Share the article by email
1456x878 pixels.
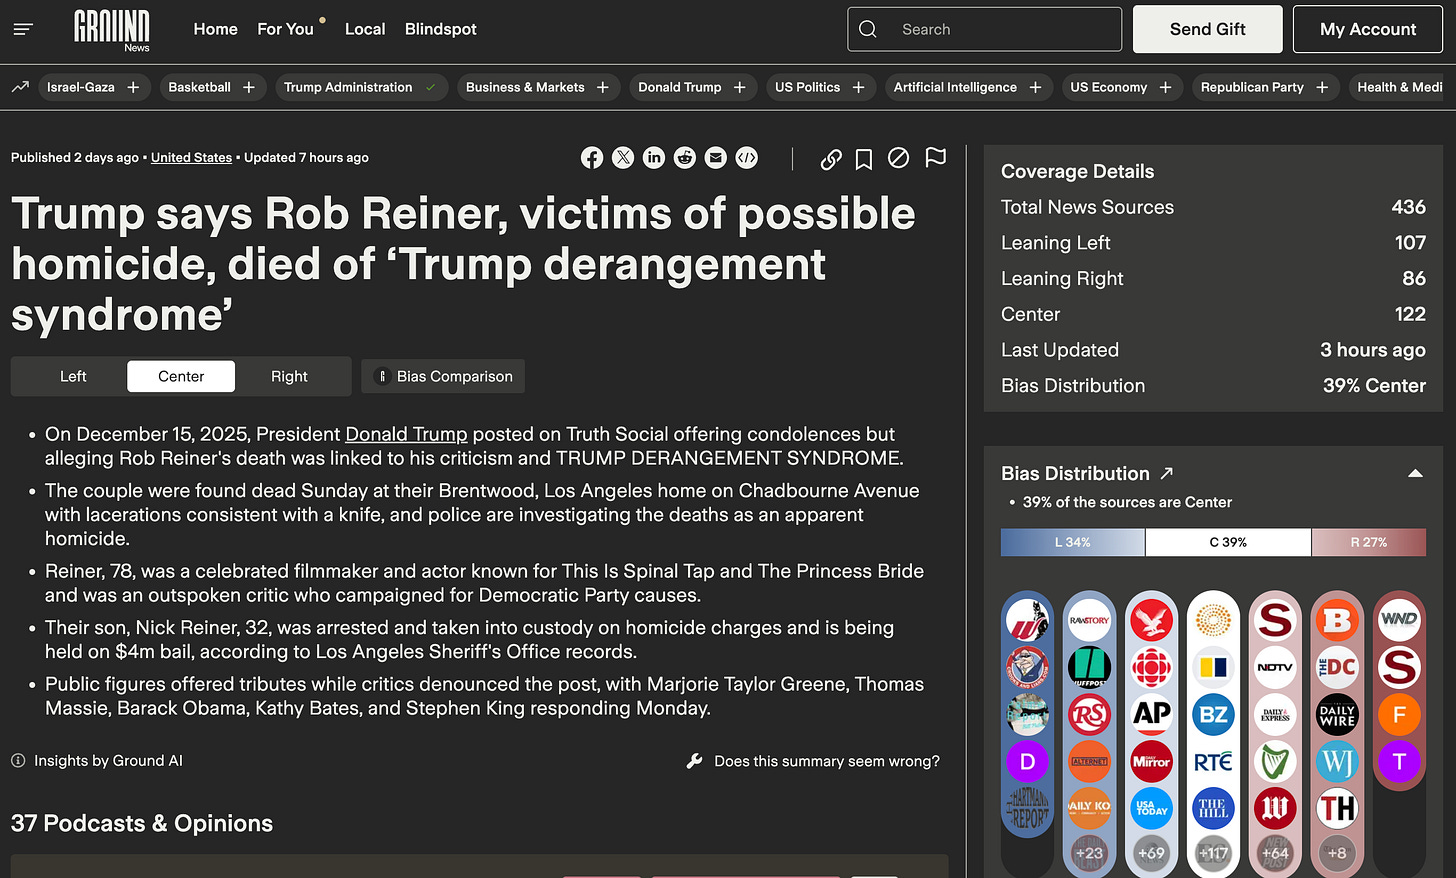(x=716, y=158)
